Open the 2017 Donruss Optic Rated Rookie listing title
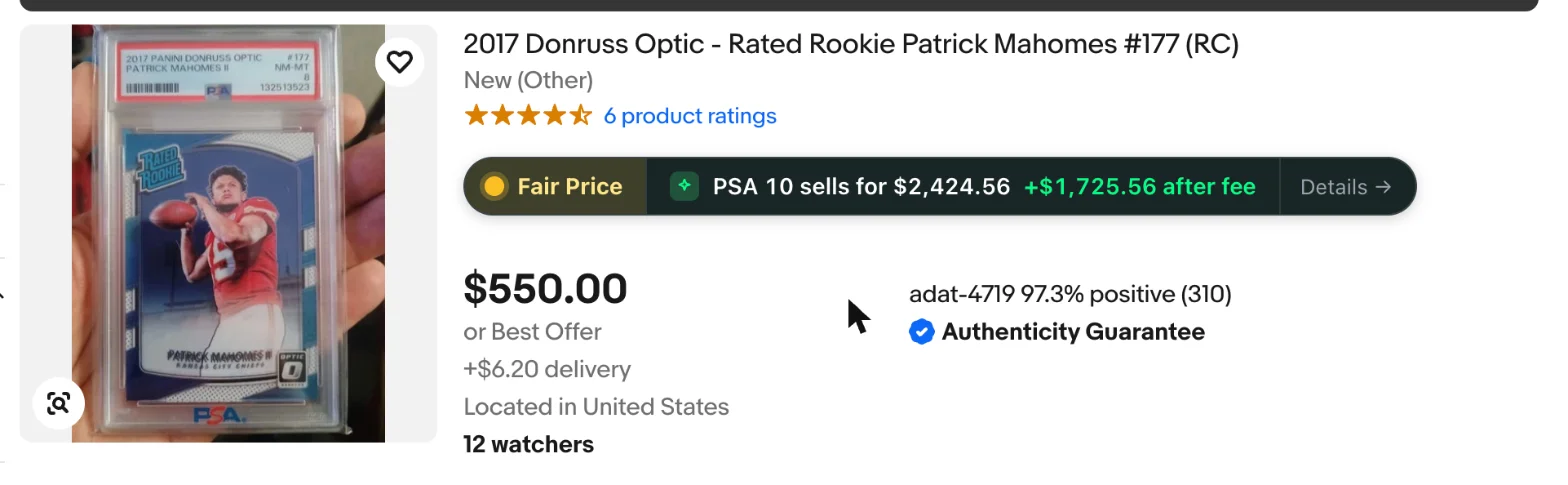Image resolution: width=1568 pixels, height=485 pixels. tap(851, 45)
